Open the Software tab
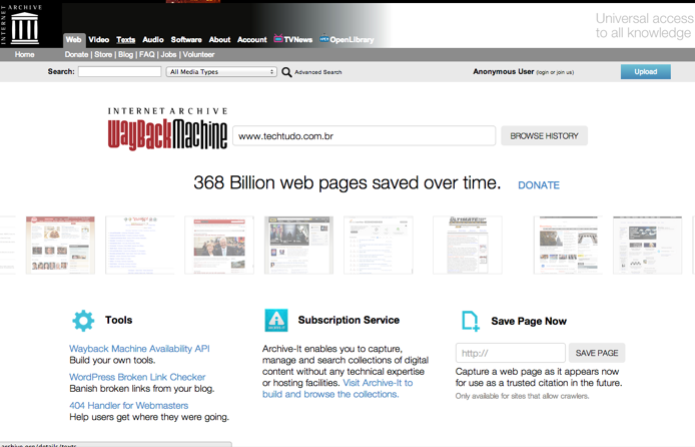This screenshot has height=447, width=695. pos(186,39)
